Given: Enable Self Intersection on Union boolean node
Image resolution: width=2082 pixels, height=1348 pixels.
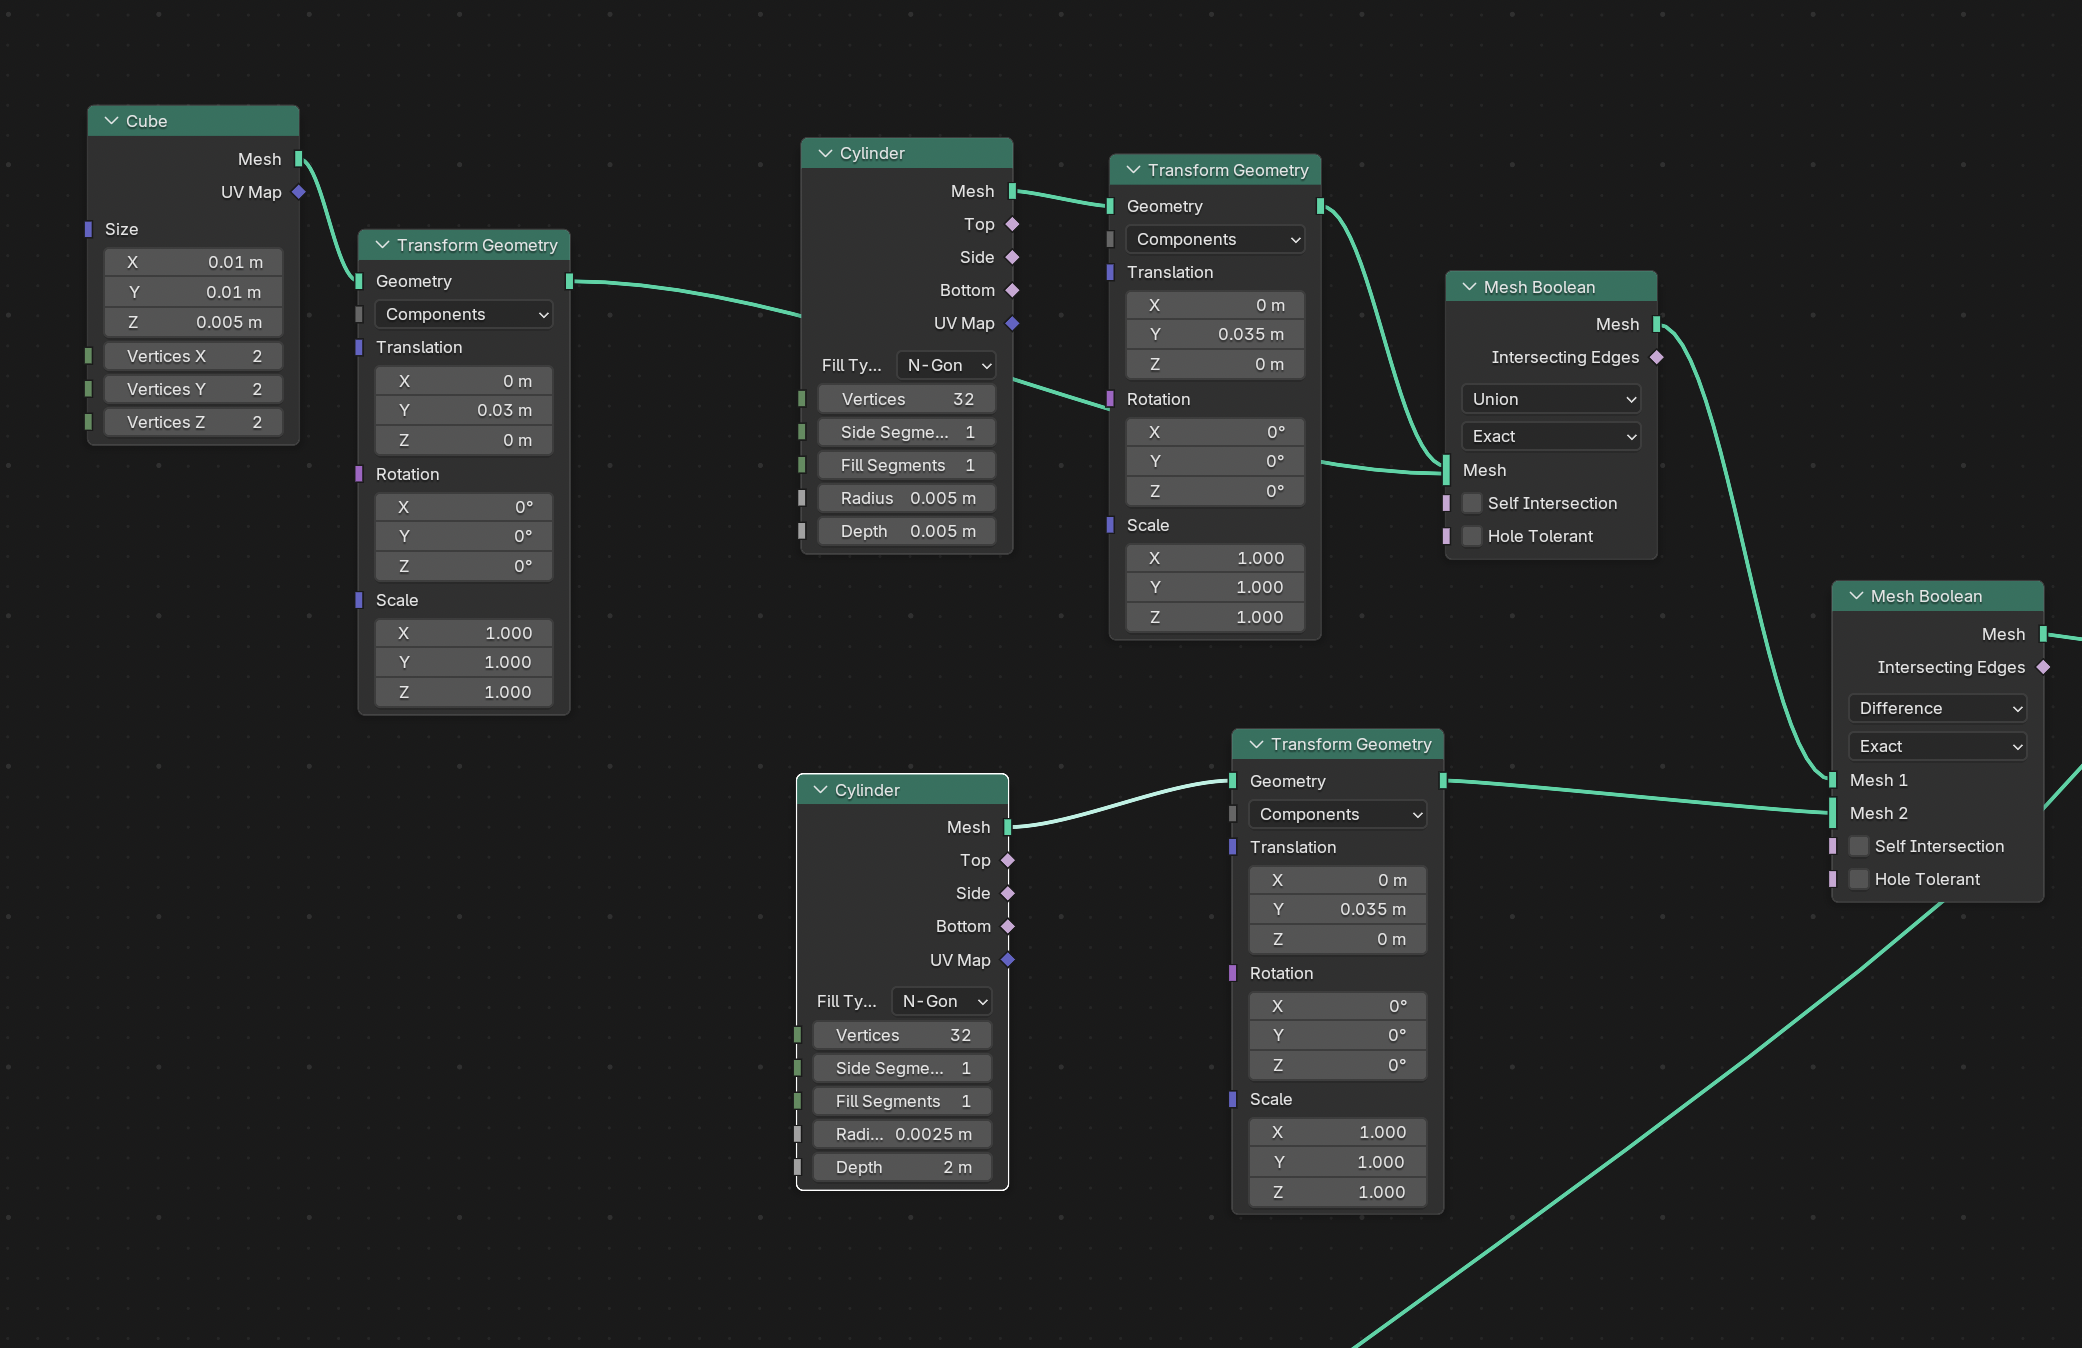Looking at the screenshot, I should tap(1472, 503).
